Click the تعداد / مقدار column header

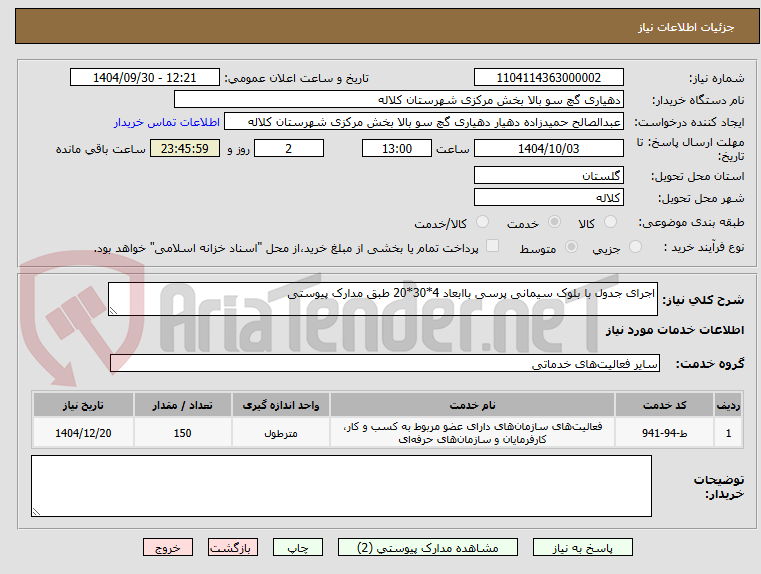point(182,405)
